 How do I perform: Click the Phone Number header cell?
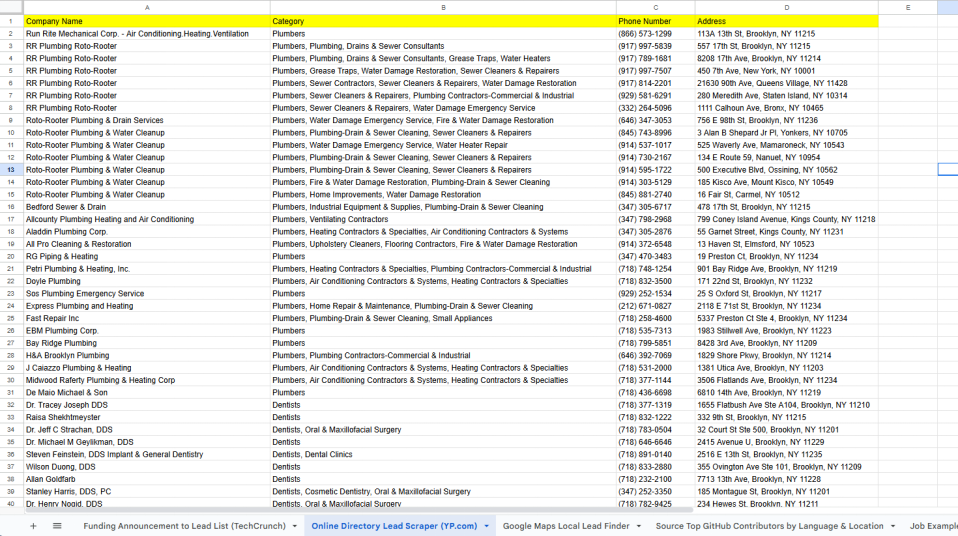(655, 21)
